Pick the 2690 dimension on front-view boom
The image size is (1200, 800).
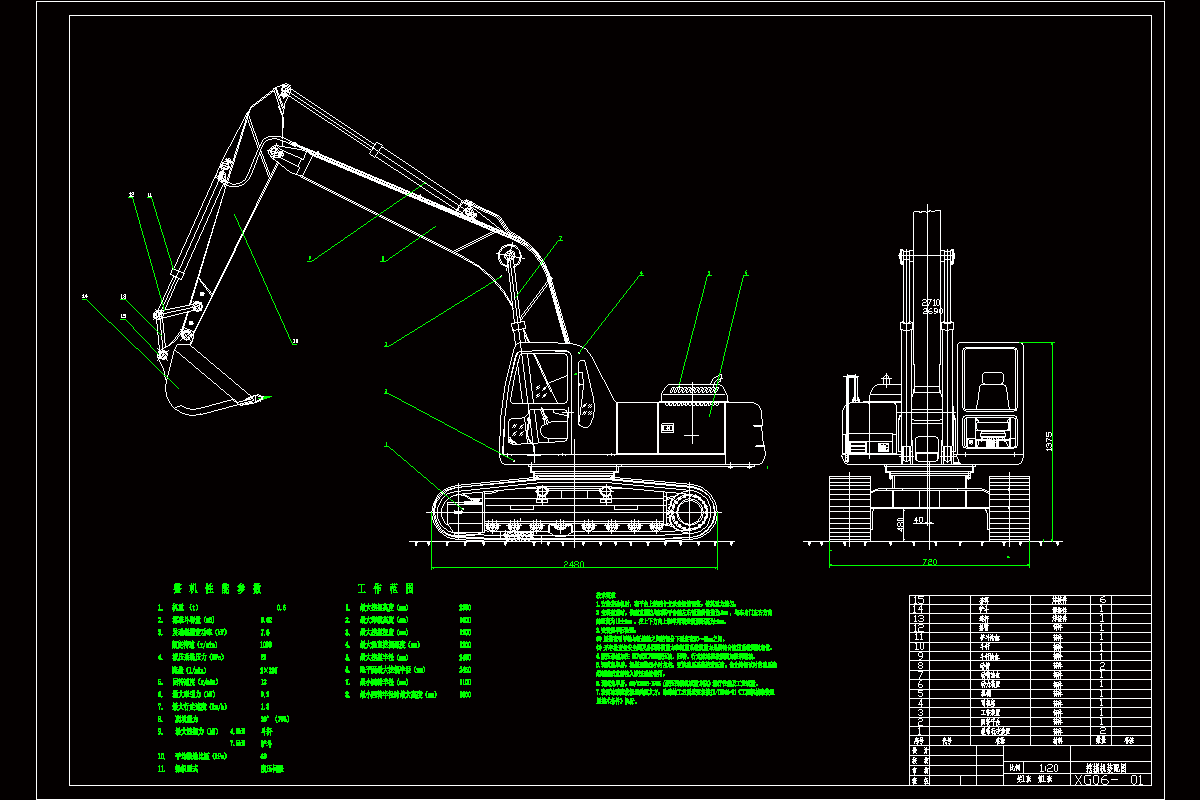tap(931, 311)
